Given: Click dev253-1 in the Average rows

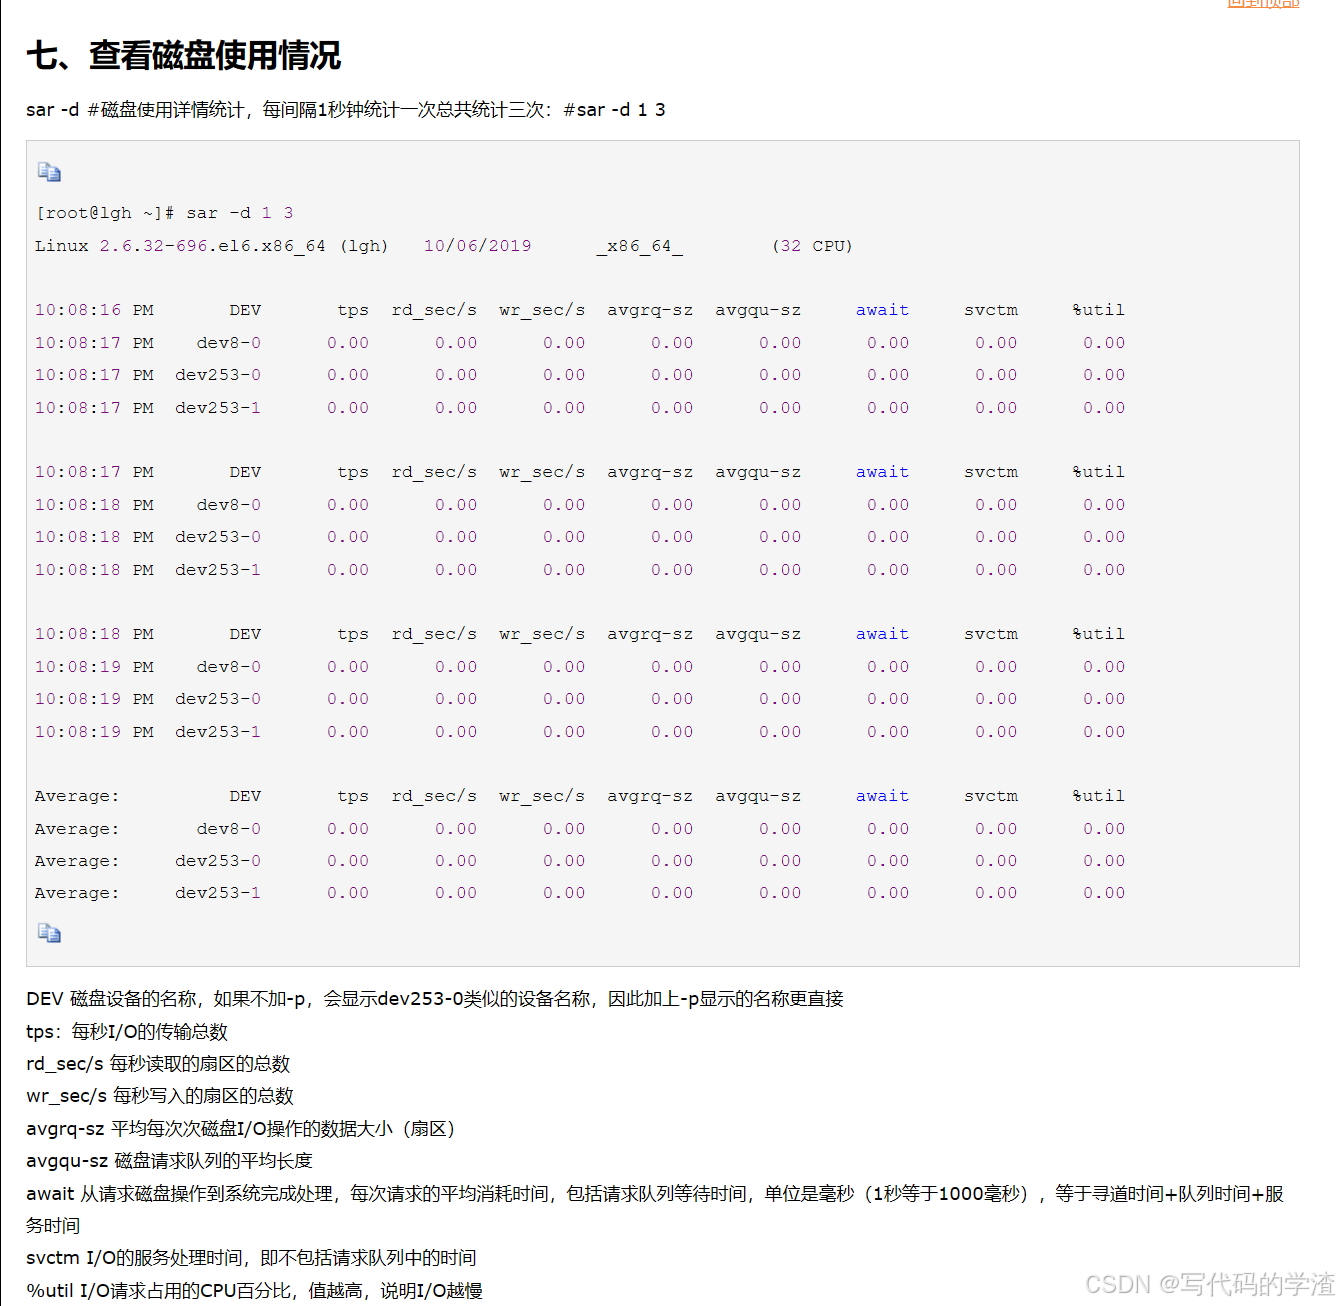Looking at the screenshot, I should pos(218,893).
